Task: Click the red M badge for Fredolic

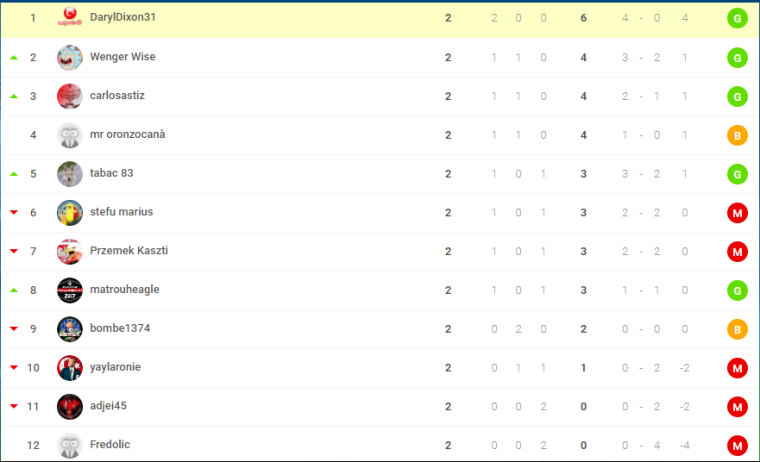Action: (737, 446)
